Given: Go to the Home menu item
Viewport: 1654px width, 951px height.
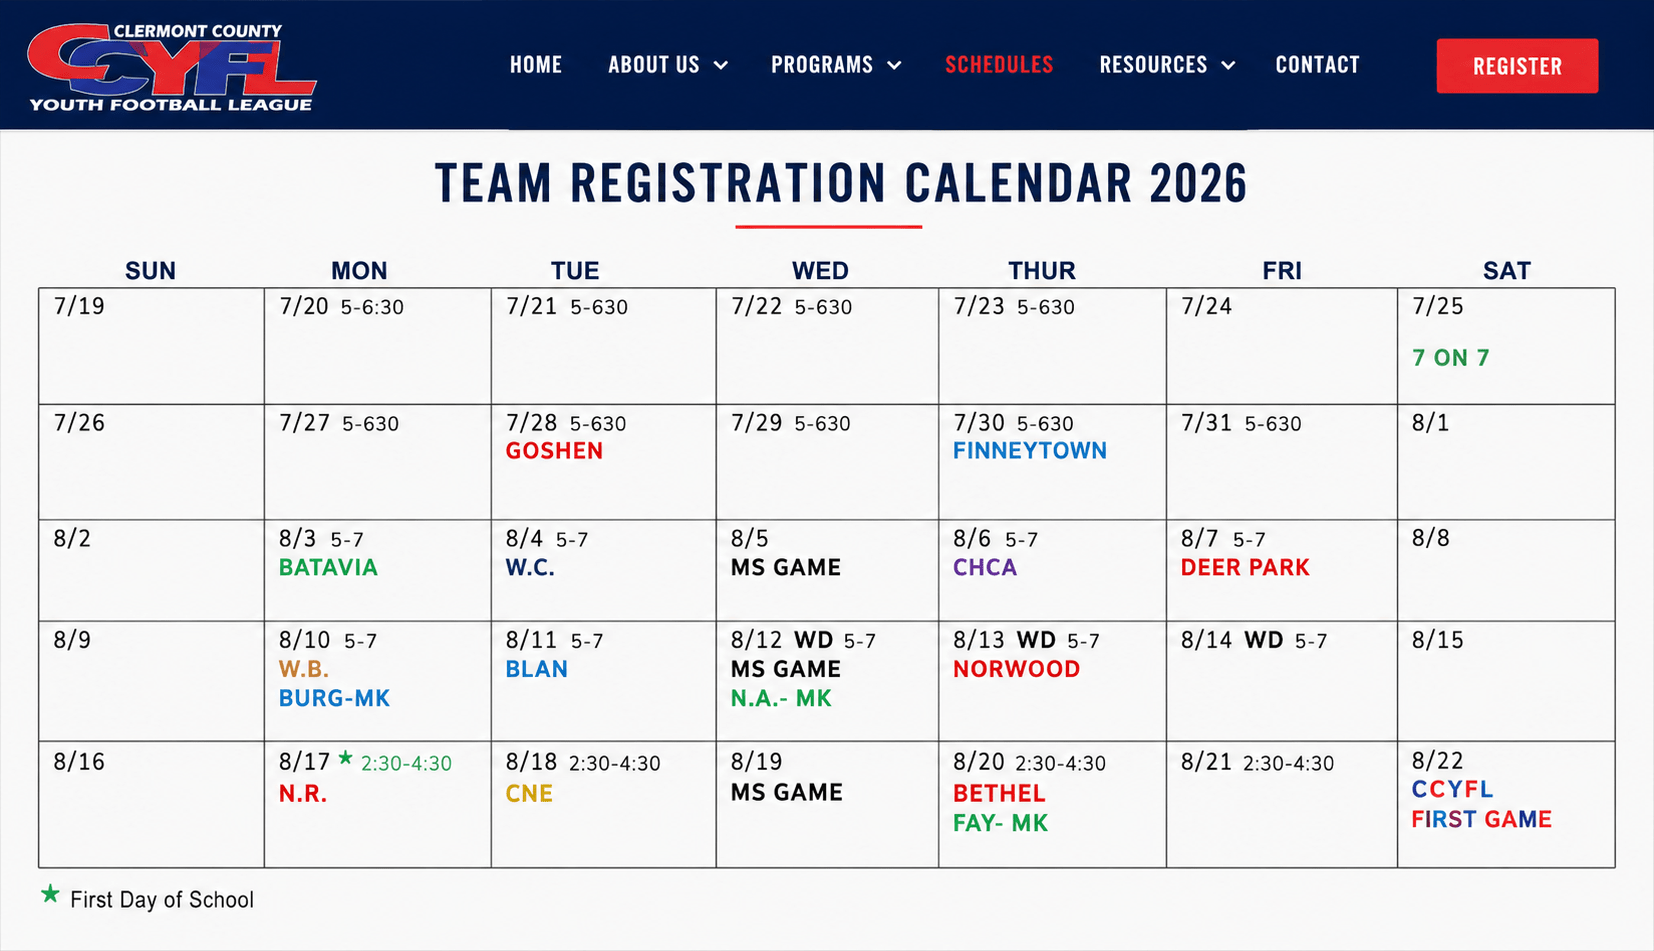Looking at the screenshot, I should (536, 65).
